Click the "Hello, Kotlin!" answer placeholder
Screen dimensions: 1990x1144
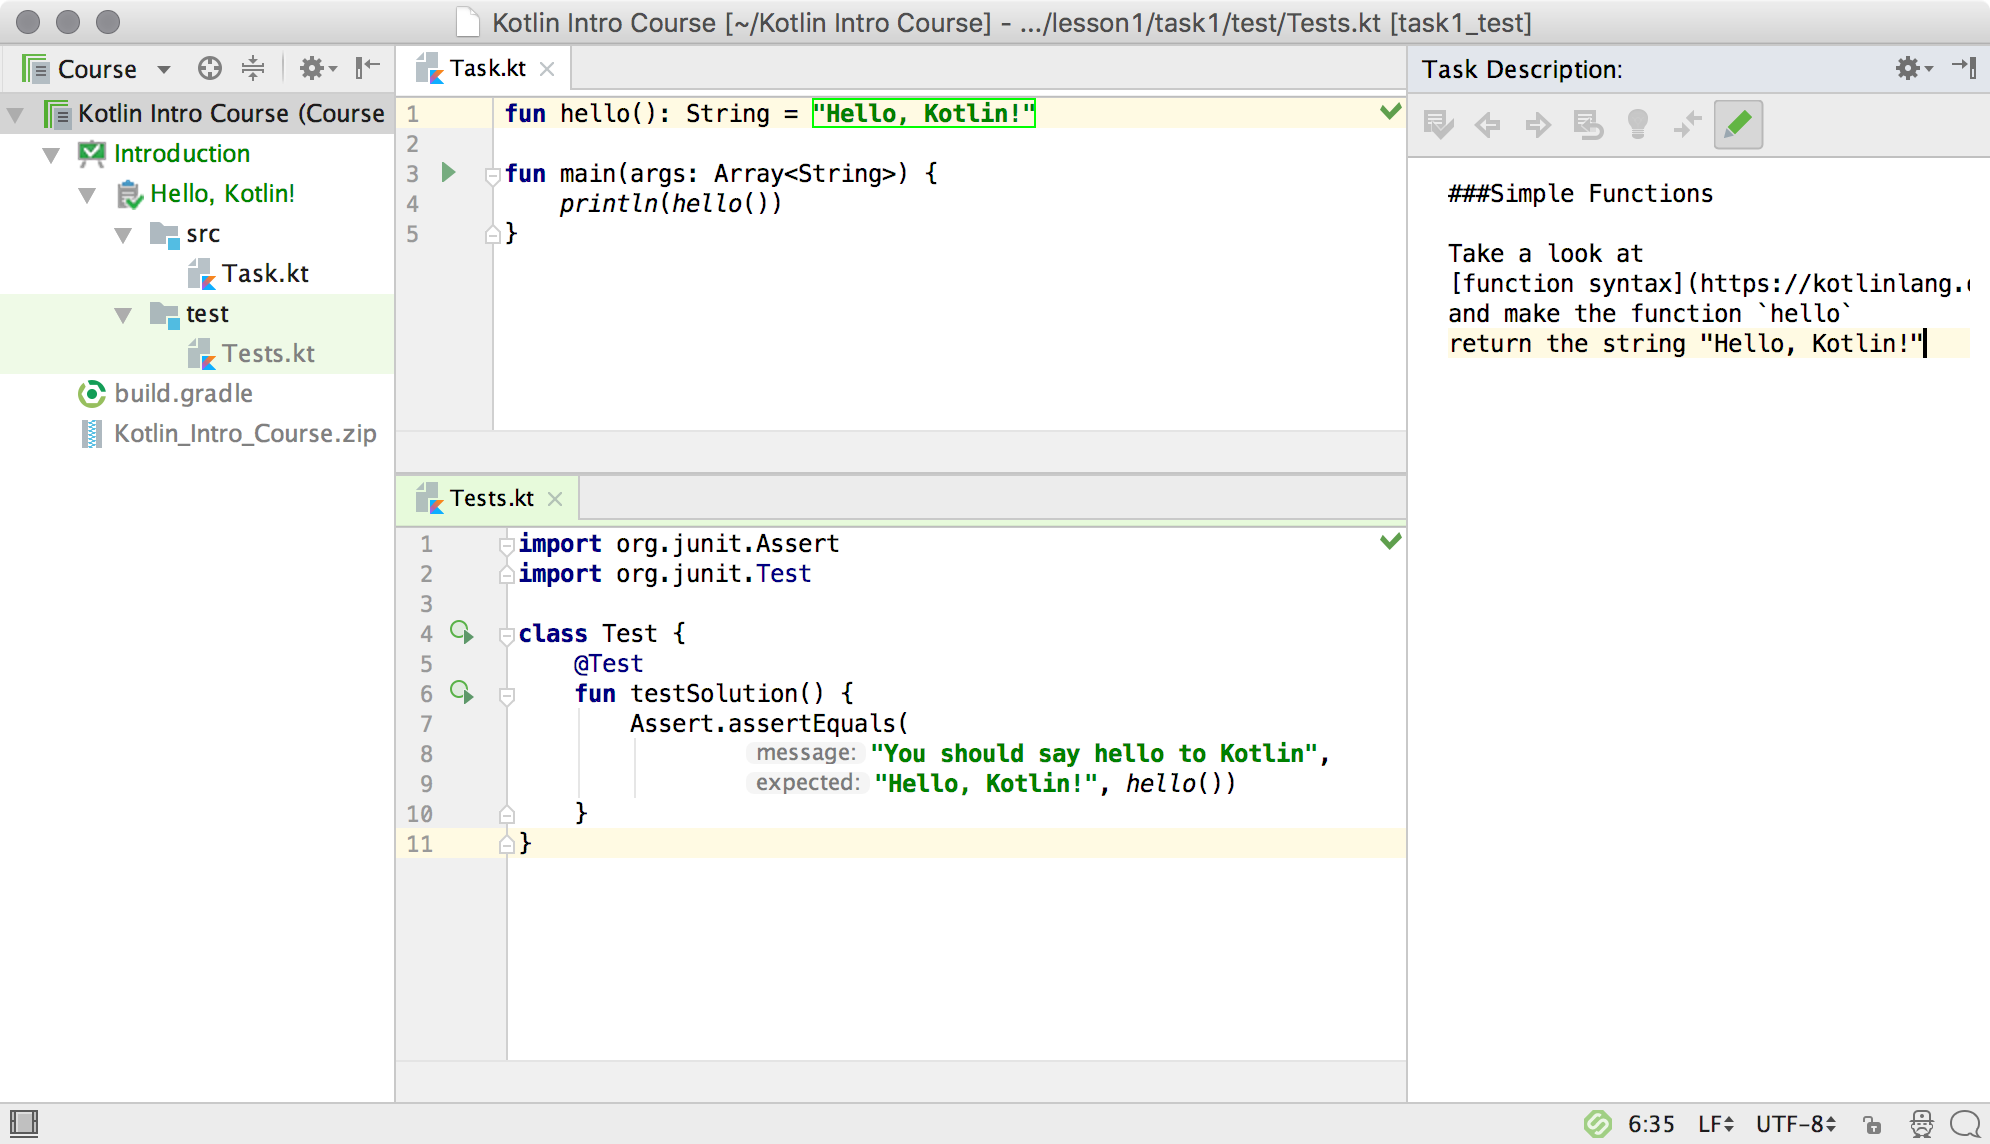click(923, 114)
